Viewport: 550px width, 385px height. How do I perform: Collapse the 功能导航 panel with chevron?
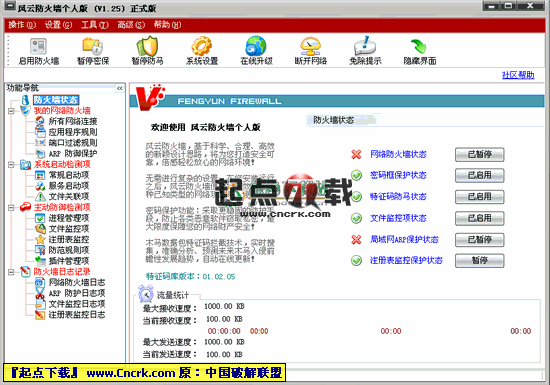120,88
